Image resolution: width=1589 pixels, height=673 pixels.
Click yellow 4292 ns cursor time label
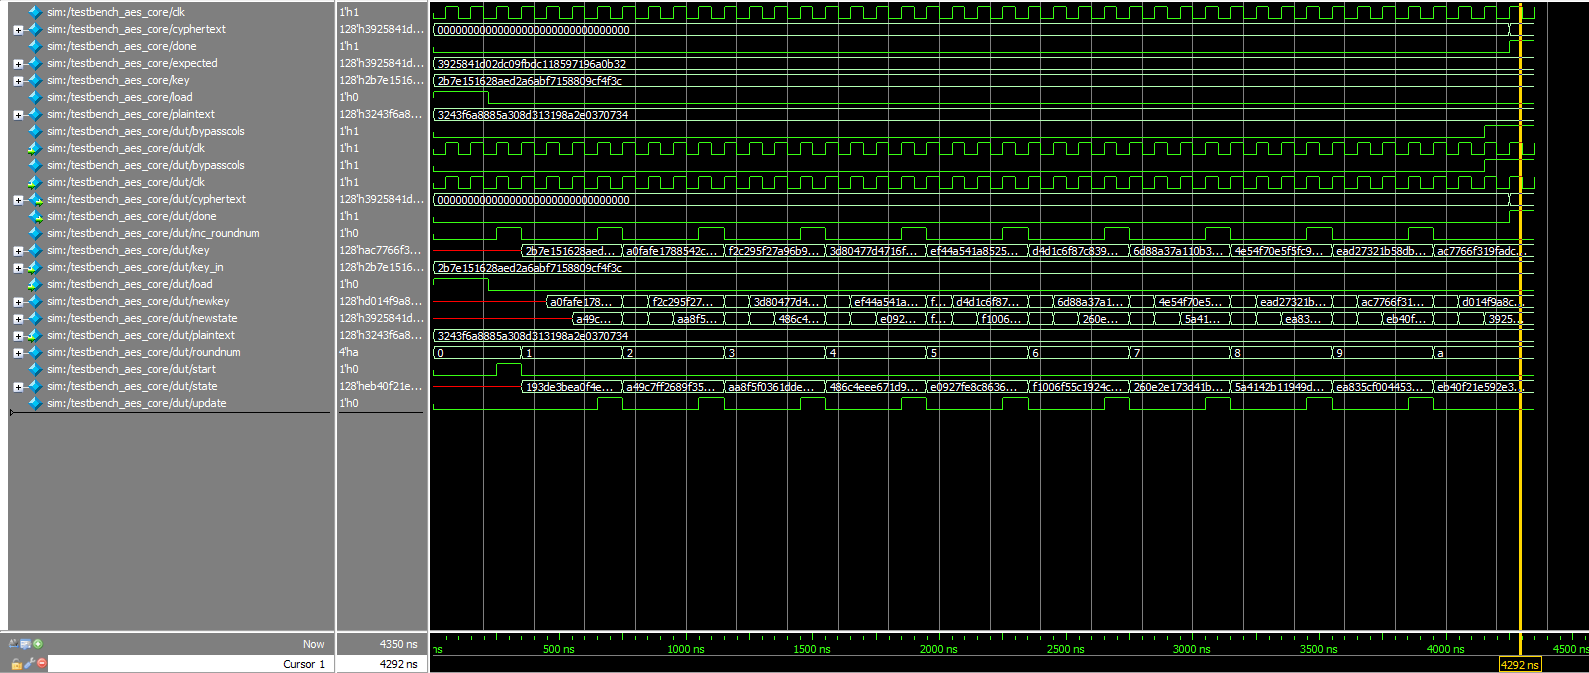[1519, 665]
